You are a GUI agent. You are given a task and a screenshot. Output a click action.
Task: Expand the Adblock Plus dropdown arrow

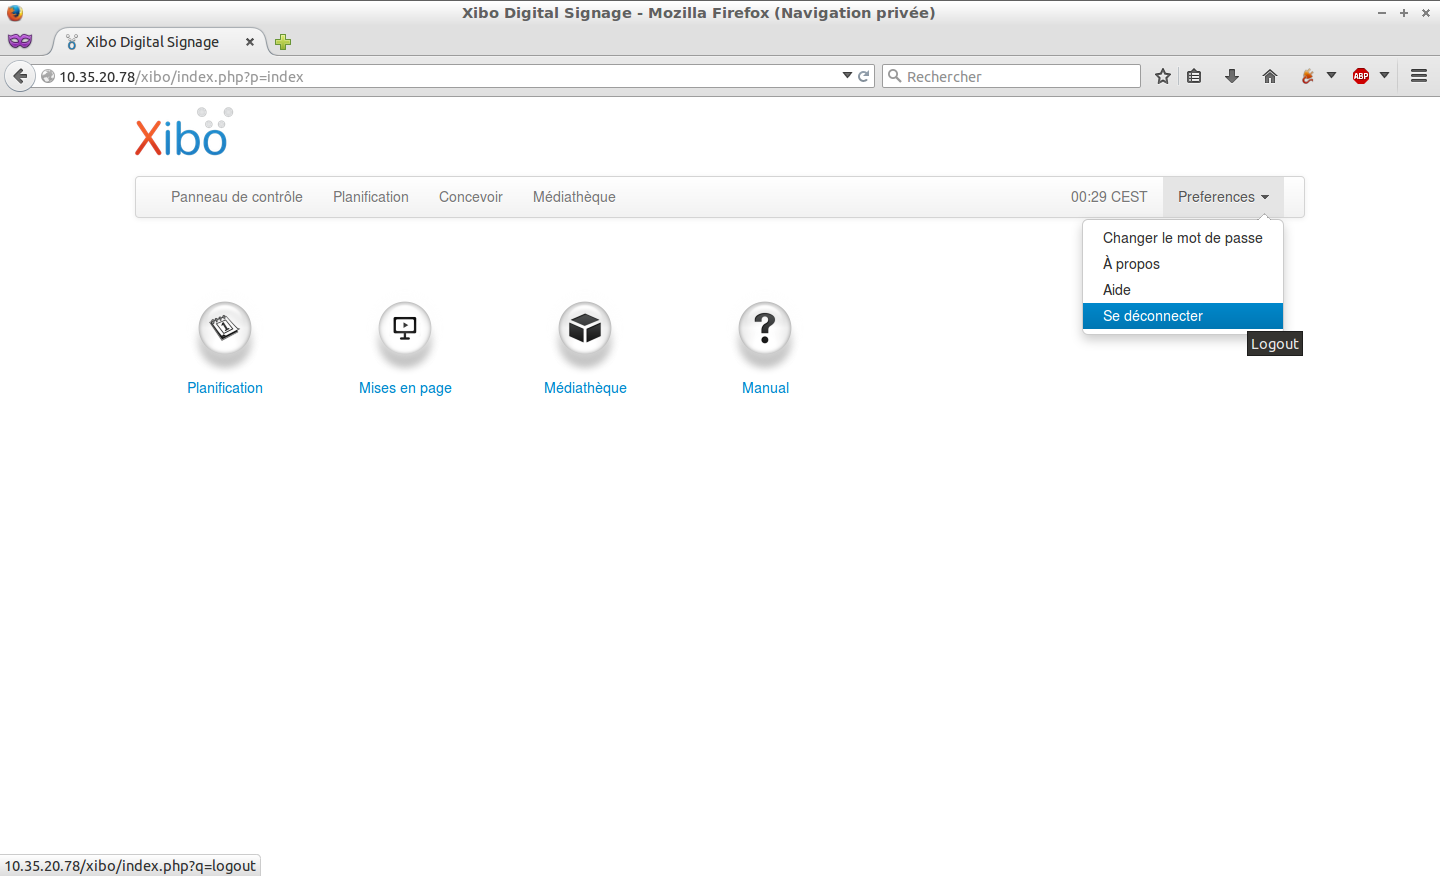pos(1384,76)
